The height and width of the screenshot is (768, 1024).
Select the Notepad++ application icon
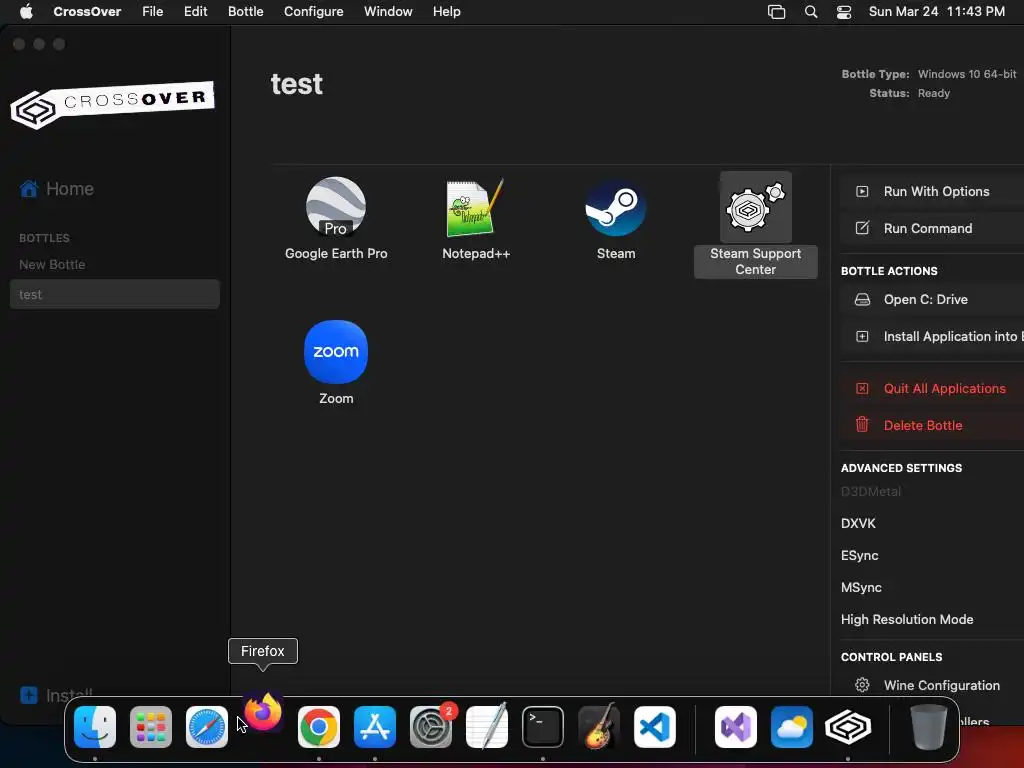pyautogui.click(x=475, y=208)
